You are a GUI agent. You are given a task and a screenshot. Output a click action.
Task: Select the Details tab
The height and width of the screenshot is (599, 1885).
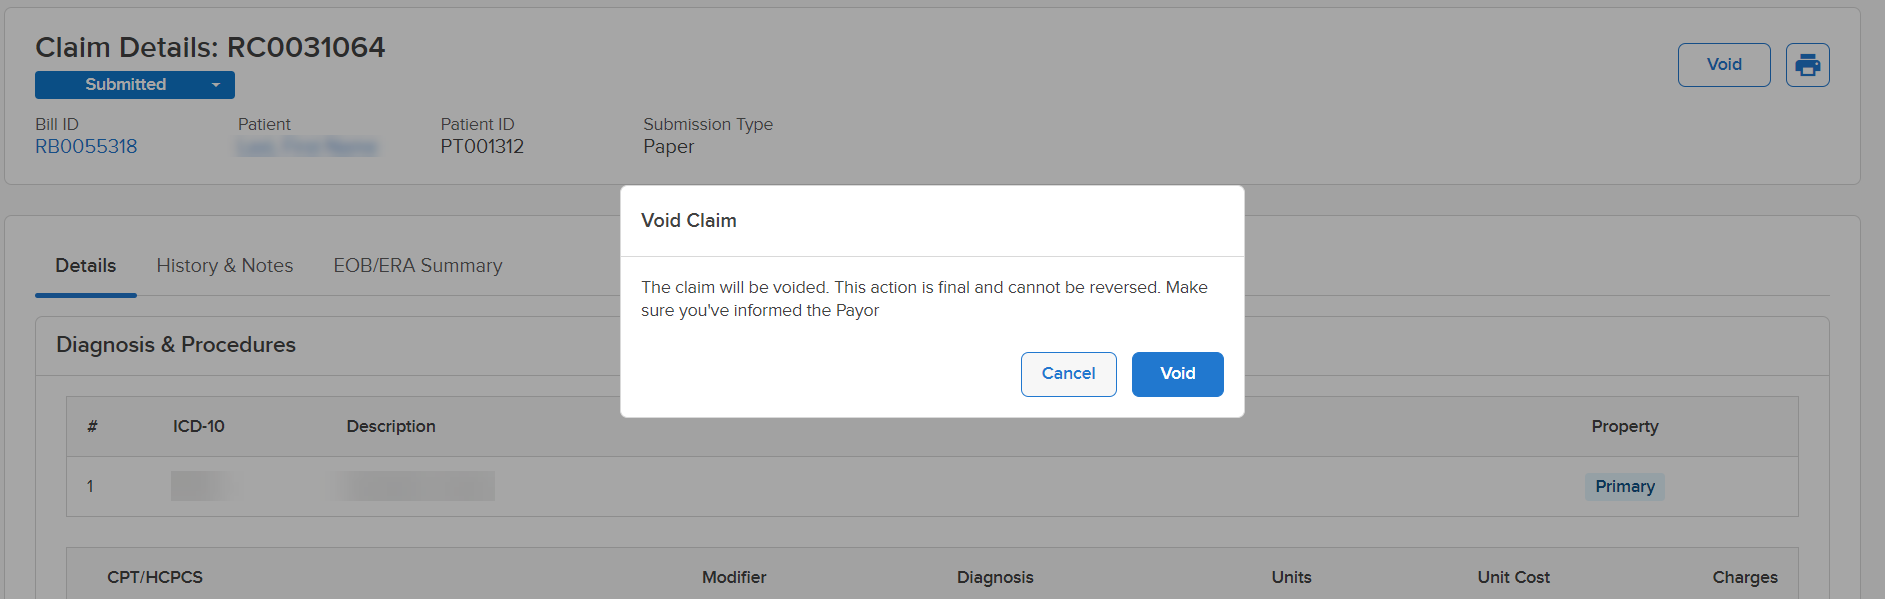(x=85, y=265)
